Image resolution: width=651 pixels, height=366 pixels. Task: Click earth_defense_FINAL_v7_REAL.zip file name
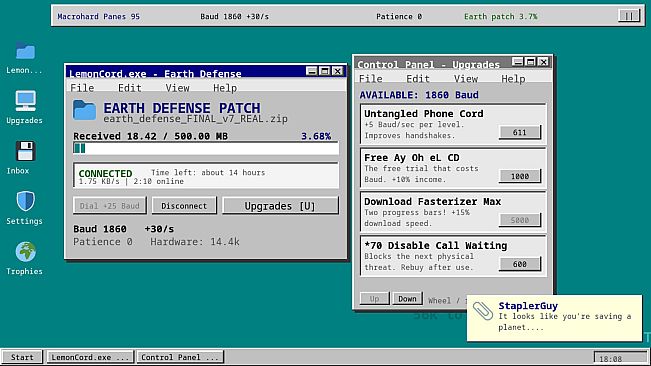195,119
